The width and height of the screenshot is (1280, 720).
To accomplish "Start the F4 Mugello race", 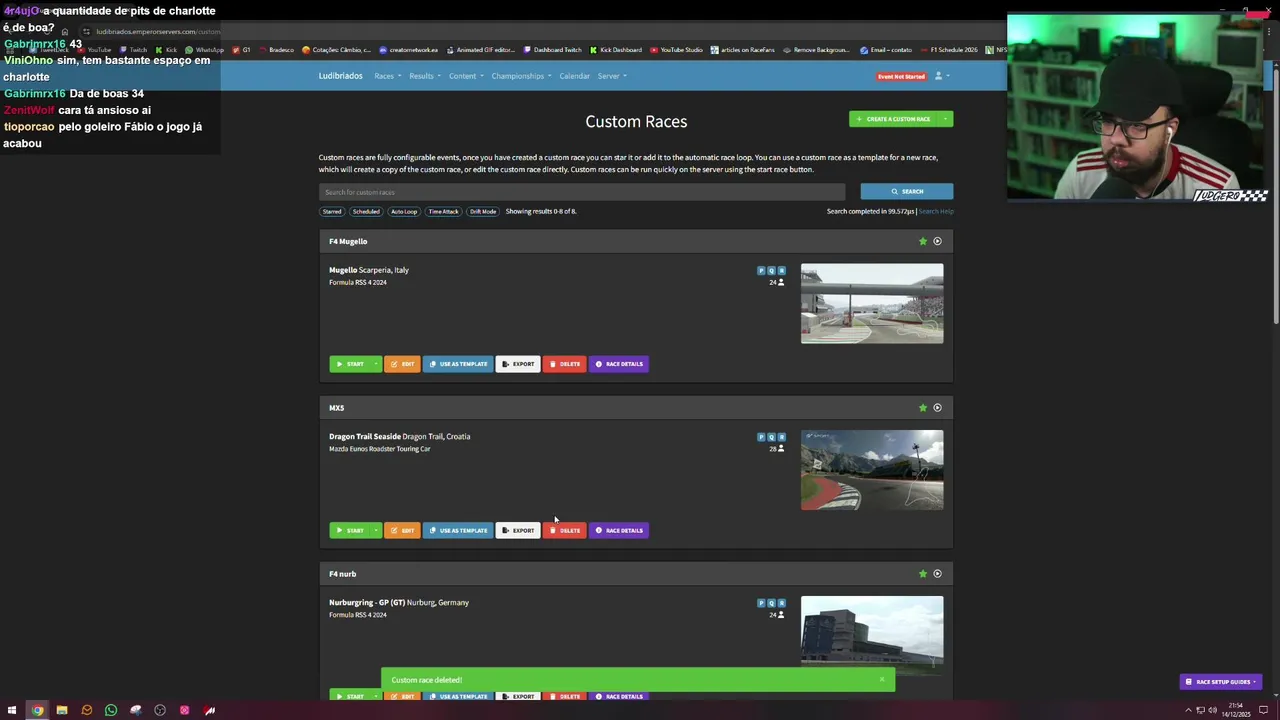I will tap(350, 364).
